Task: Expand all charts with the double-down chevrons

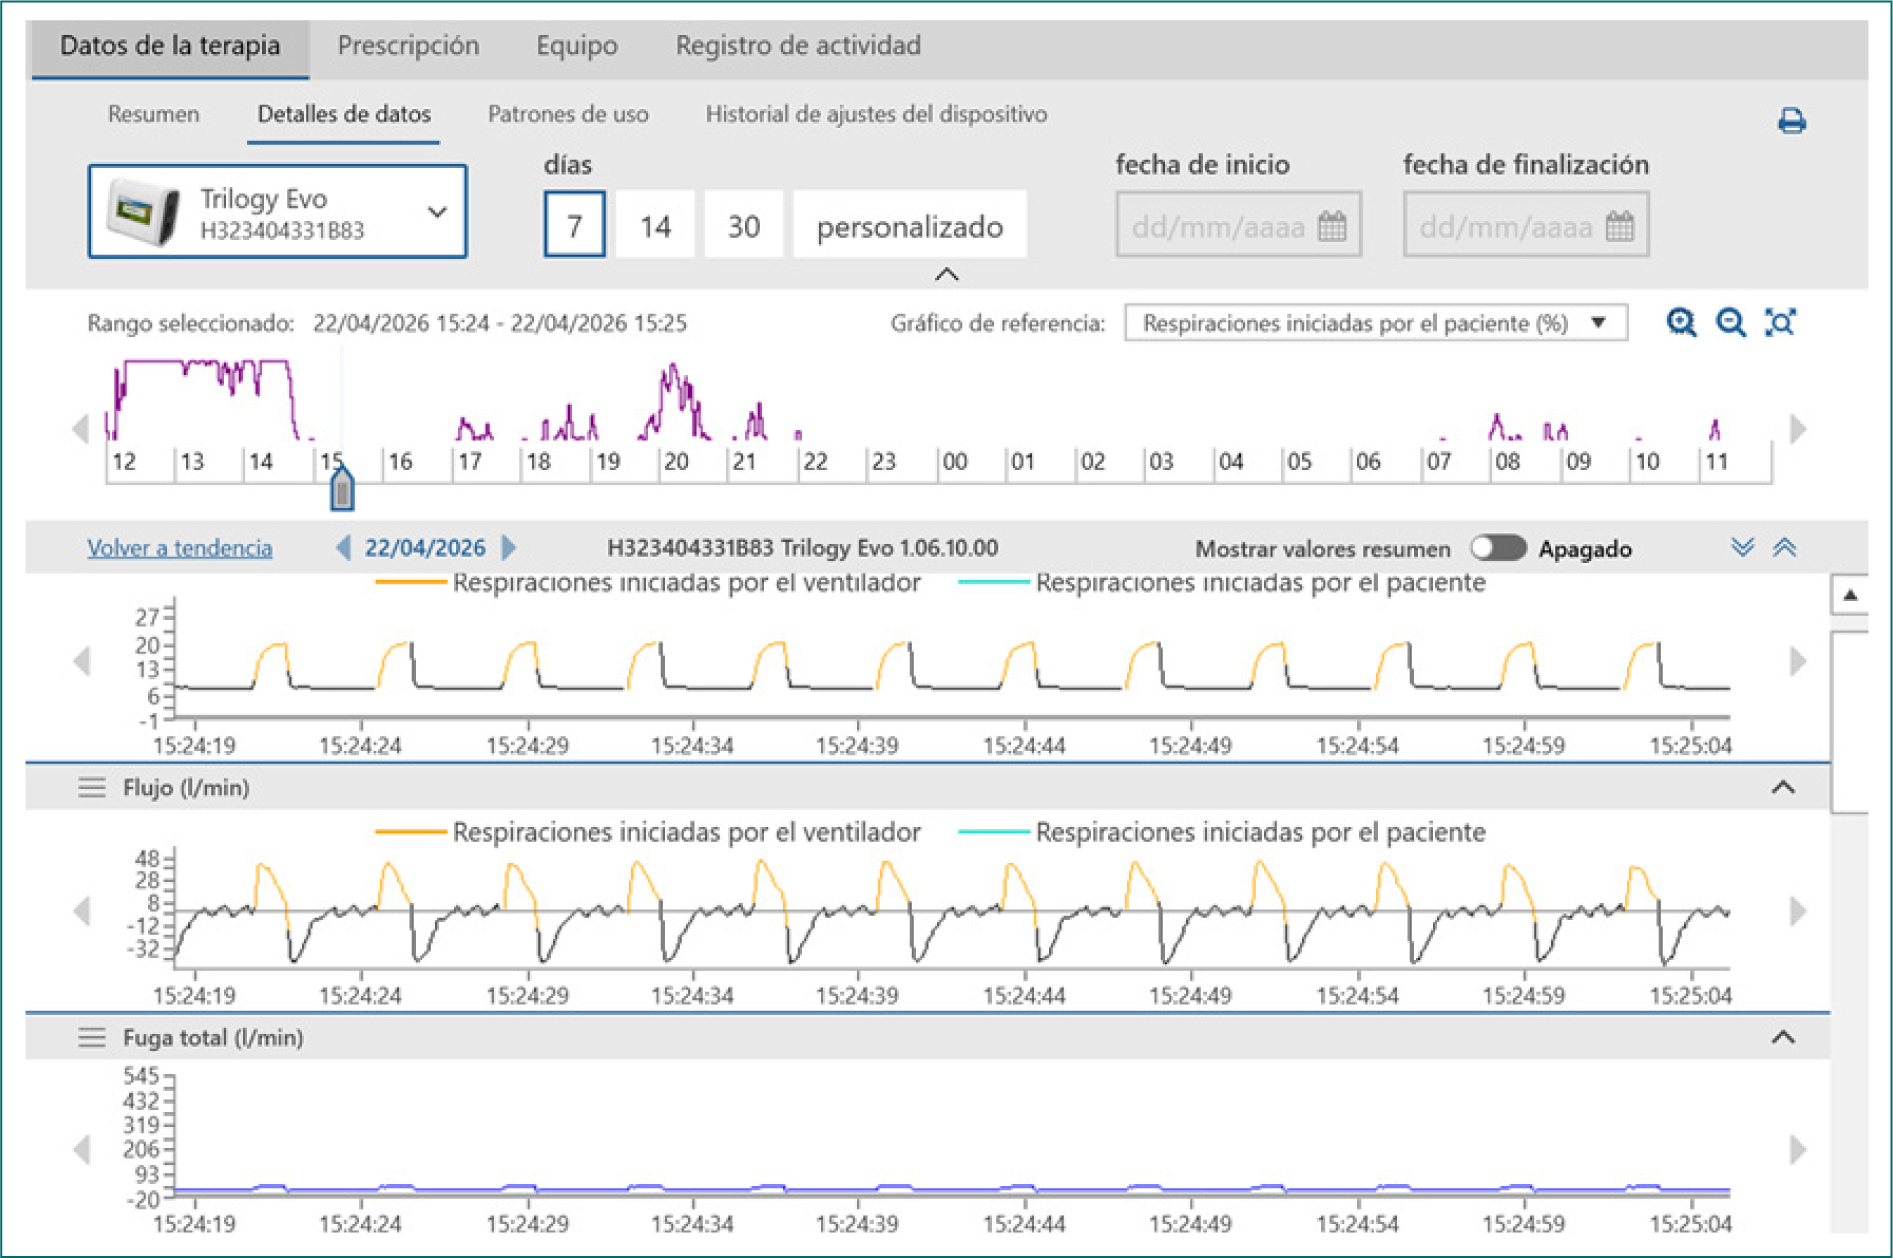Action: click(x=1743, y=547)
